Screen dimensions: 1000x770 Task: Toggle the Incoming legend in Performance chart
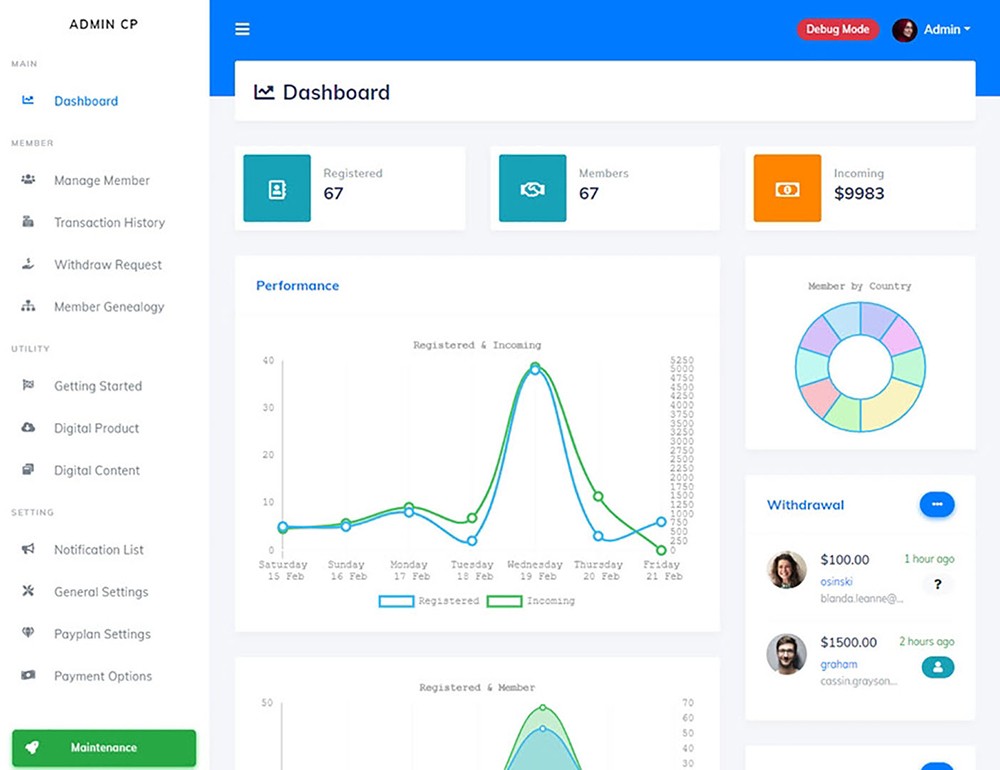point(531,601)
